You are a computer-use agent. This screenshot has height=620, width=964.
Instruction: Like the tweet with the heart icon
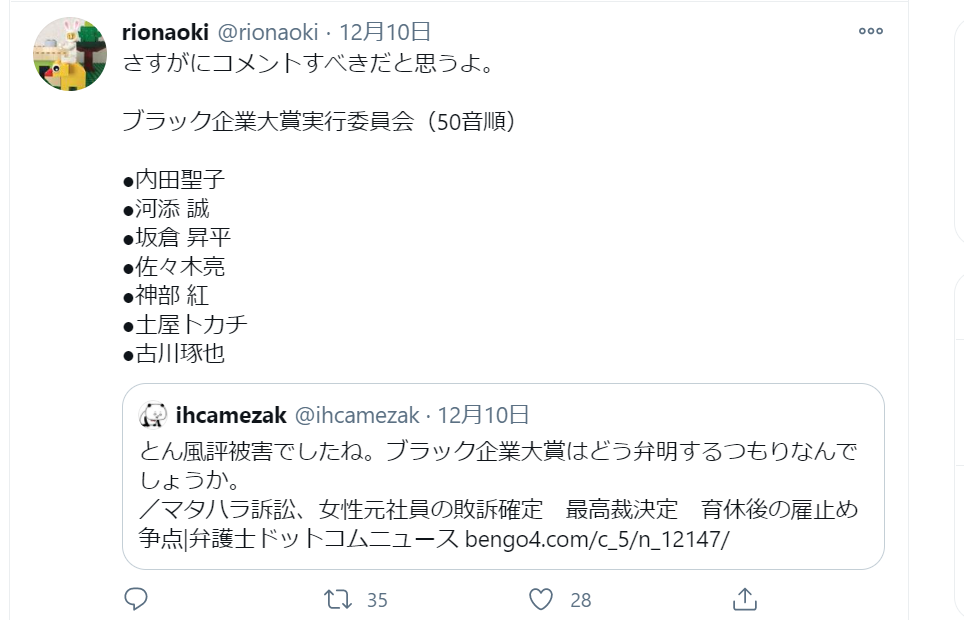(541, 599)
